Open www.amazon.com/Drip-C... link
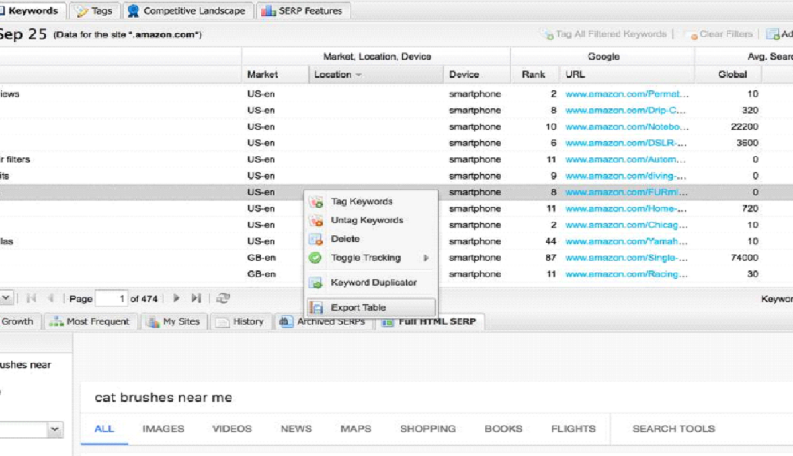The image size is (793, 456). click(626, 110)
